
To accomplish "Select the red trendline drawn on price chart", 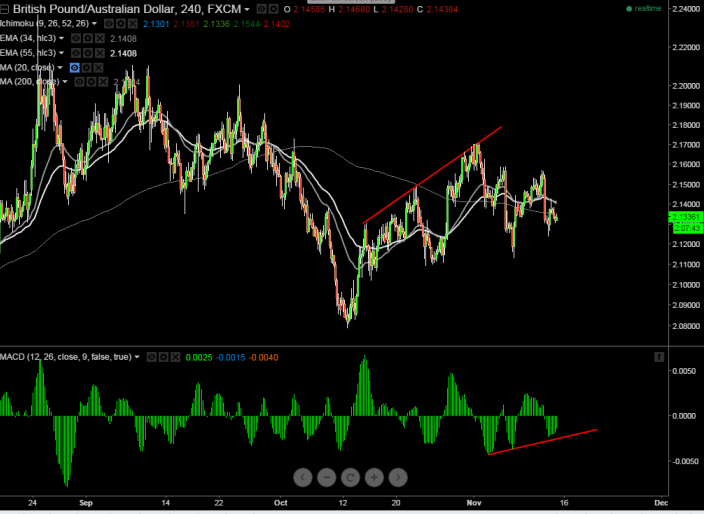I will 432,176.
